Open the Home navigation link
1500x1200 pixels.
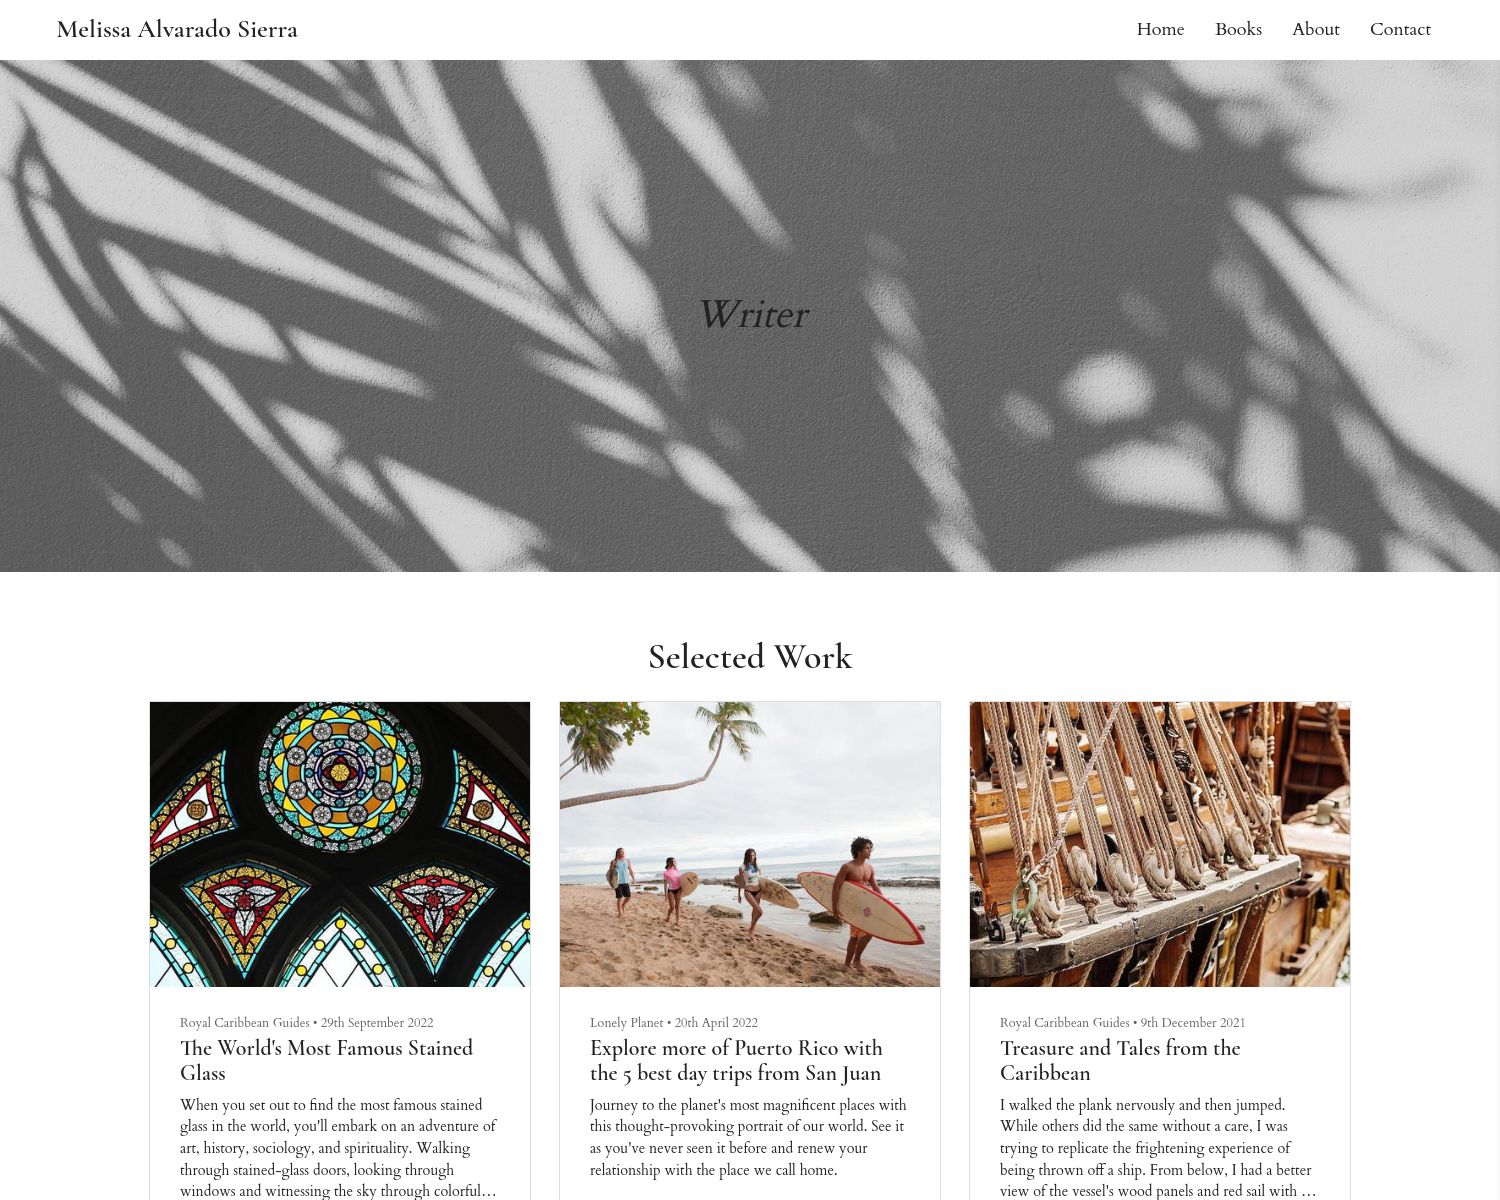click(1160, 29)
